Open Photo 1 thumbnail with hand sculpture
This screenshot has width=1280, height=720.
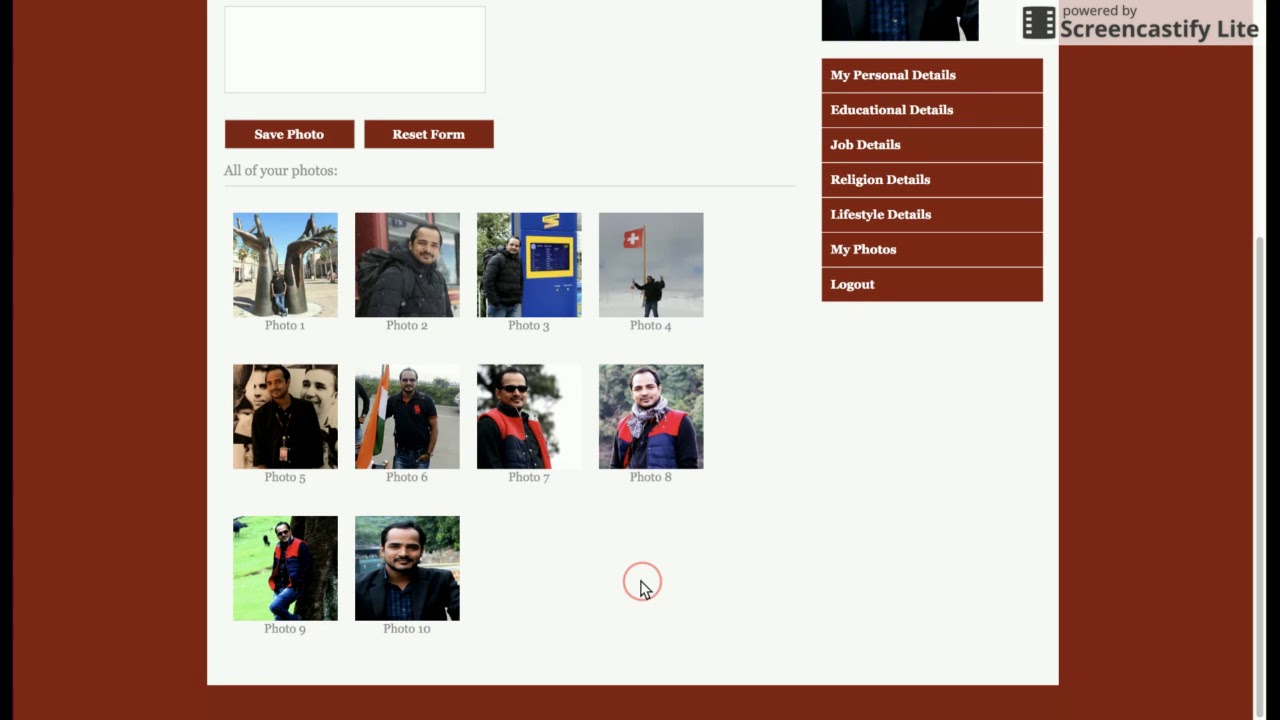(x=285, y=265)
